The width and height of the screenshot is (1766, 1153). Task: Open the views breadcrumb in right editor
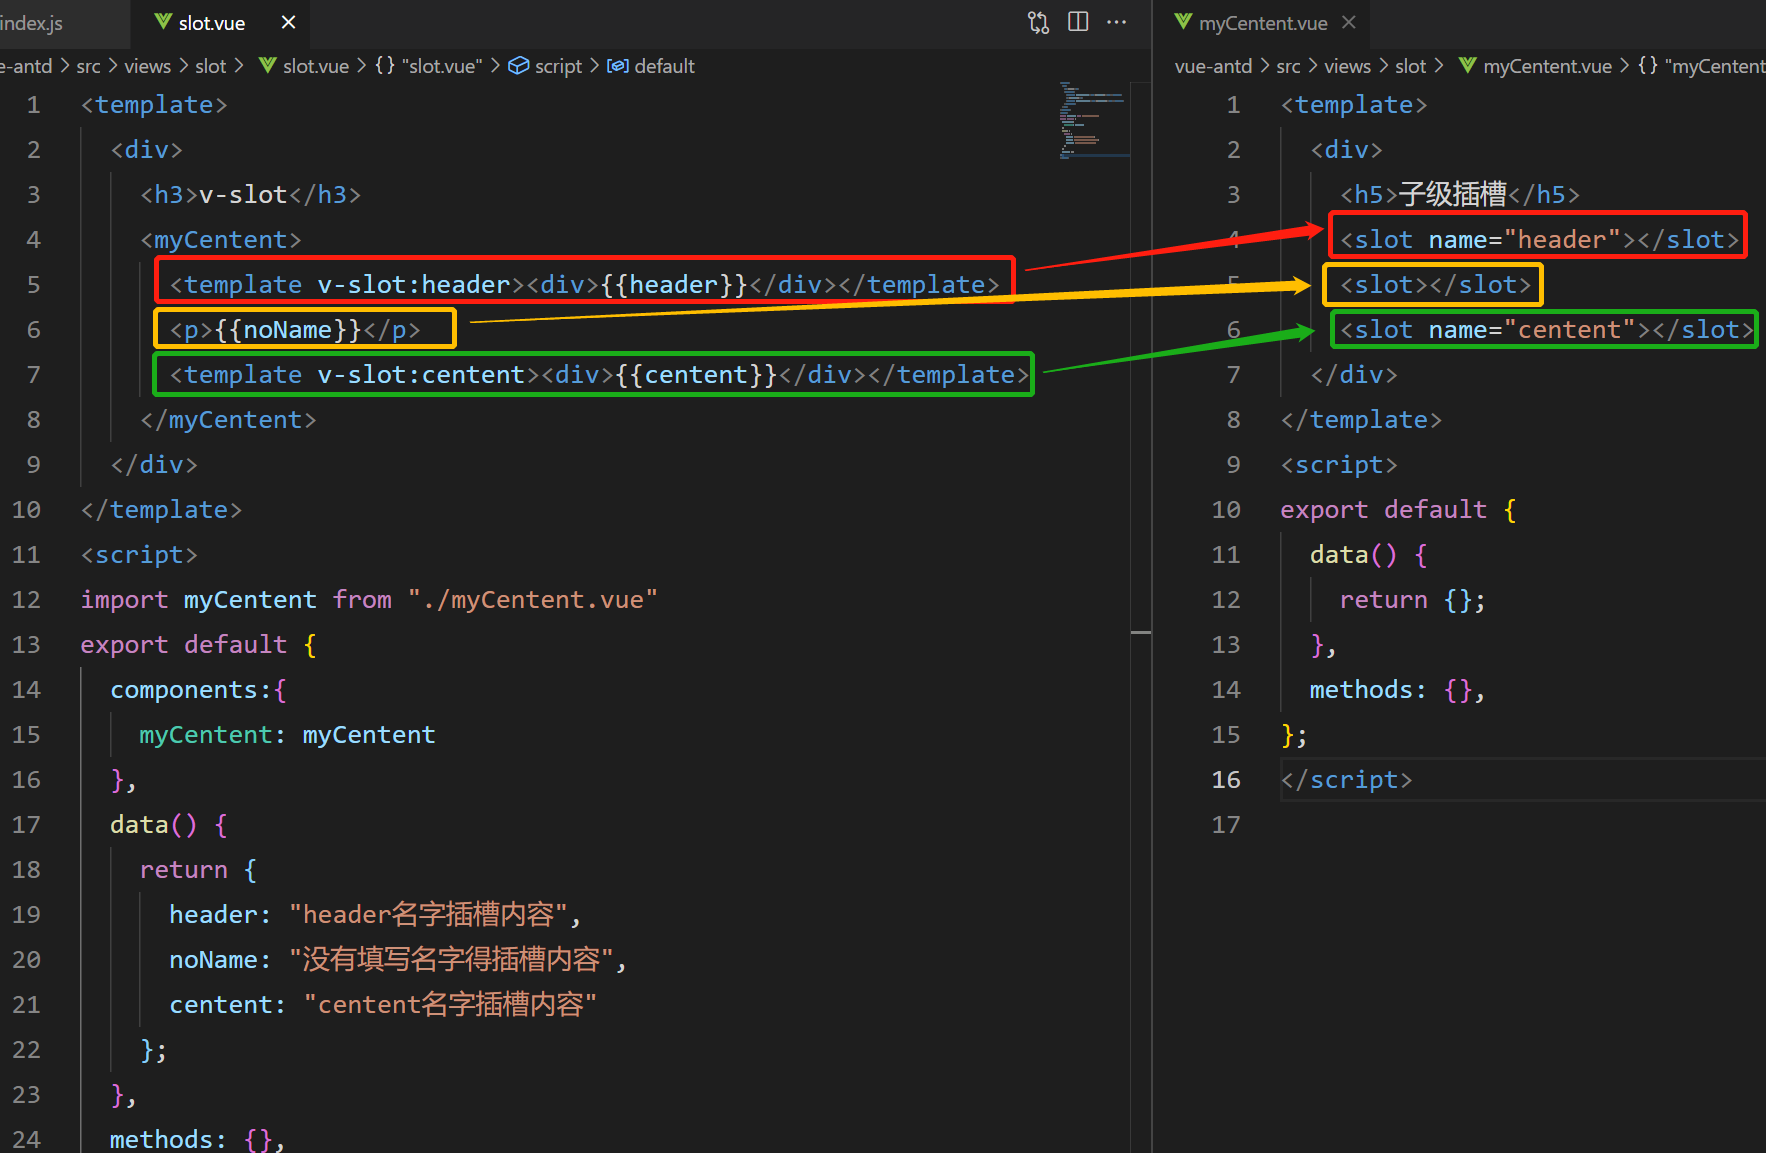1347,66
